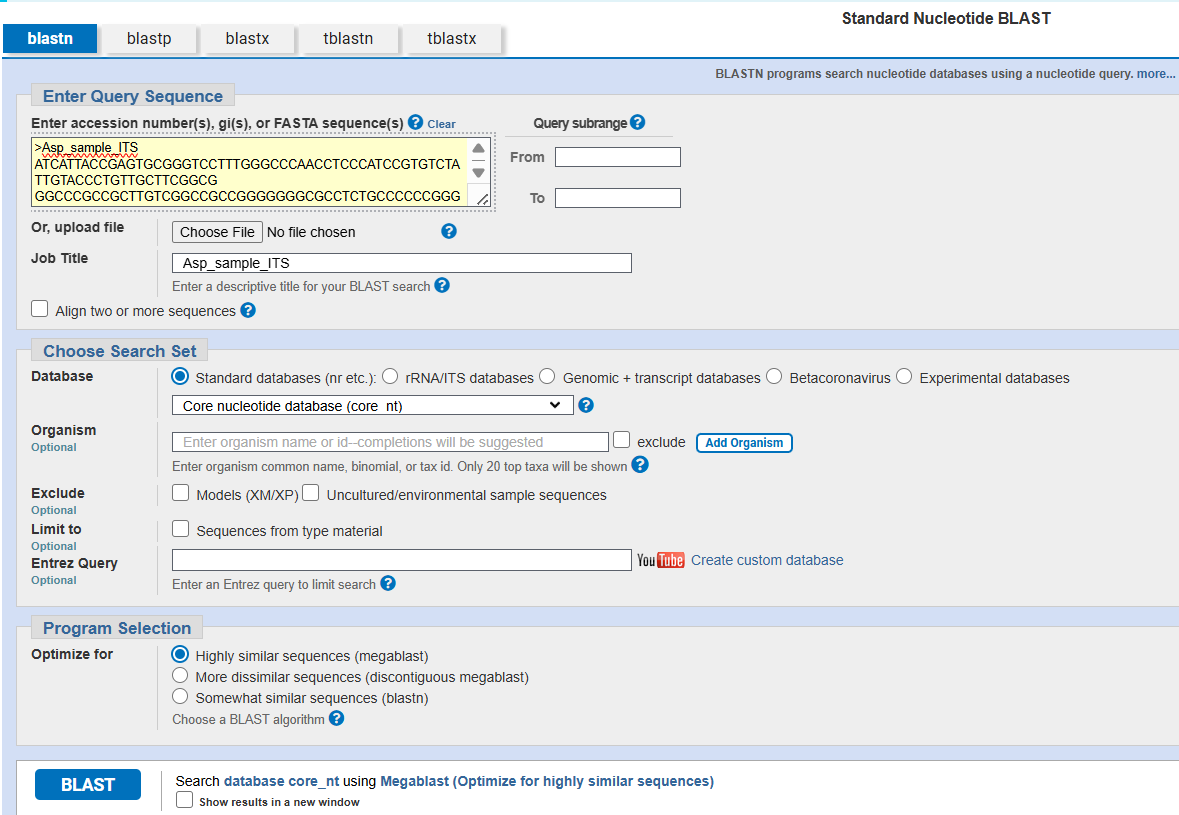Click the Choose Search Set heading
1179x815 pixels.
[x=120, y=351]
